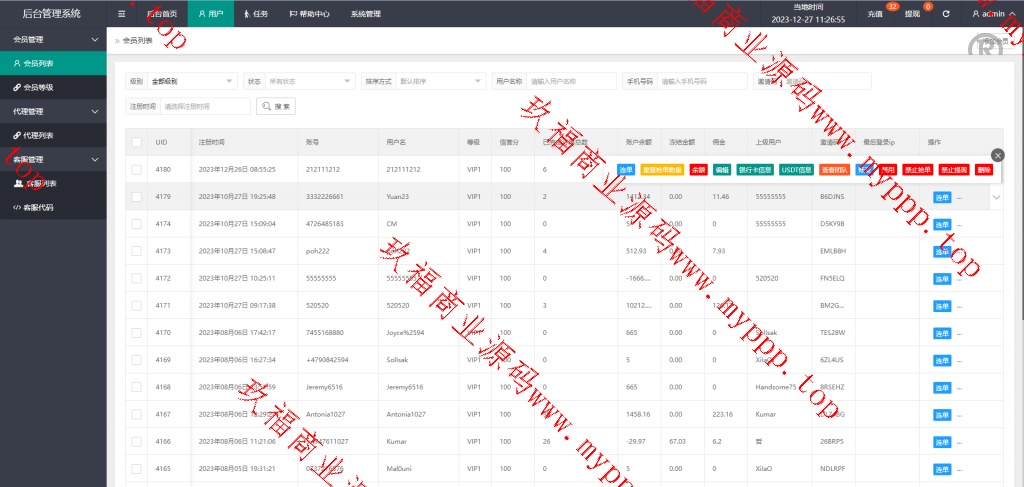This screenshot has width=1024, height=487.
Task: Open the 级别 level dropdown
Action: (192, 81)
